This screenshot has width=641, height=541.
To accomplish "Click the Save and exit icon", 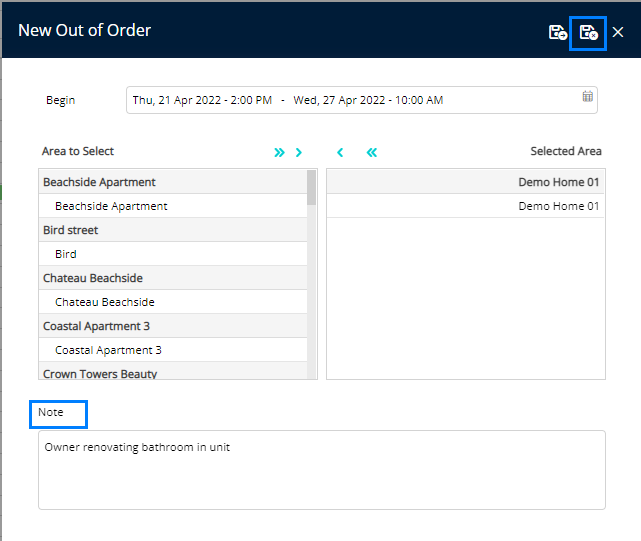I will point(589,32).
